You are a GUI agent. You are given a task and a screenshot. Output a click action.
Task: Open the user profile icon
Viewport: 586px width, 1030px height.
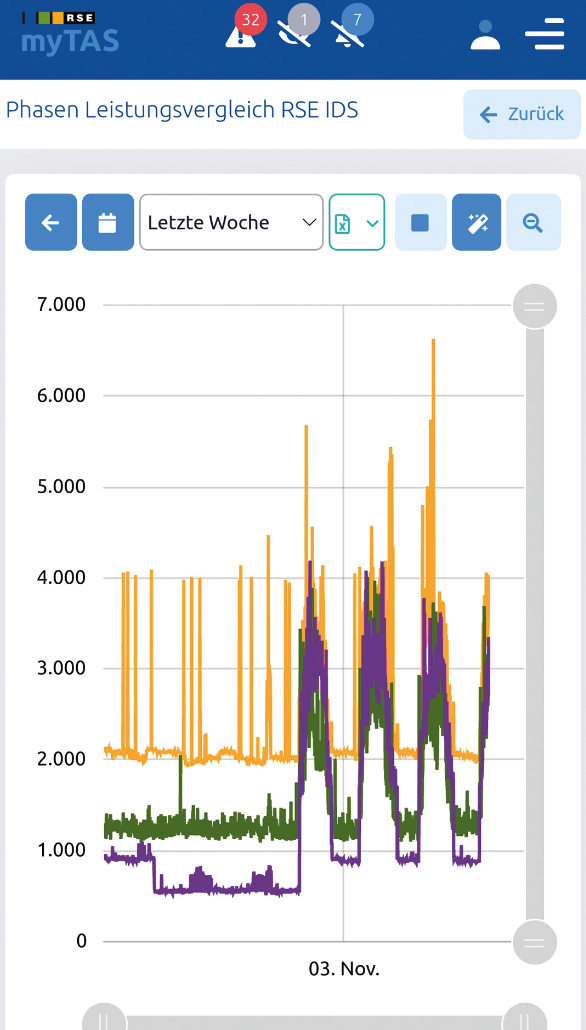(x=485, y=35)
